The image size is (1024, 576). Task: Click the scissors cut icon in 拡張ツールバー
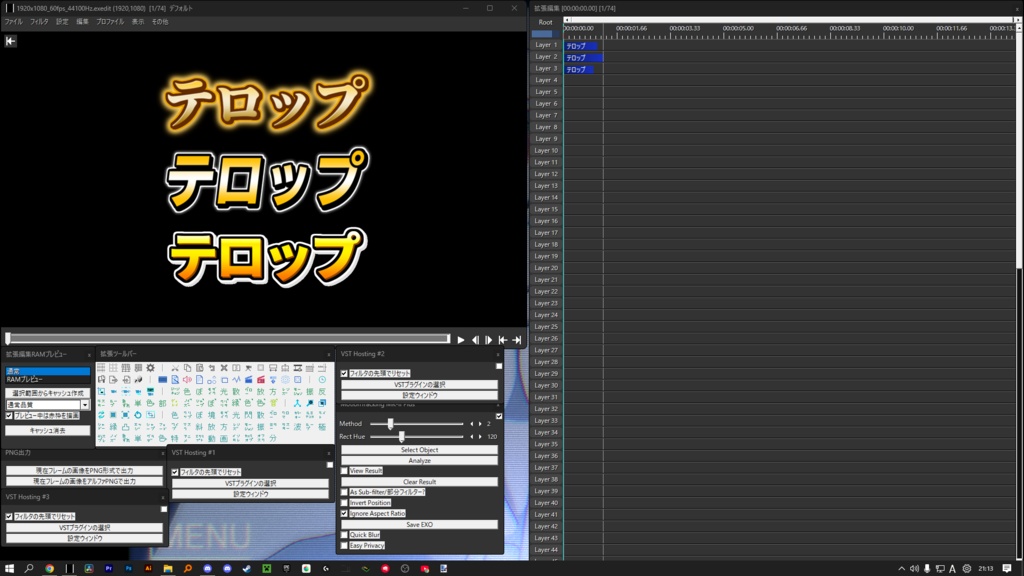pyautogui.click(x=175, y=368)
